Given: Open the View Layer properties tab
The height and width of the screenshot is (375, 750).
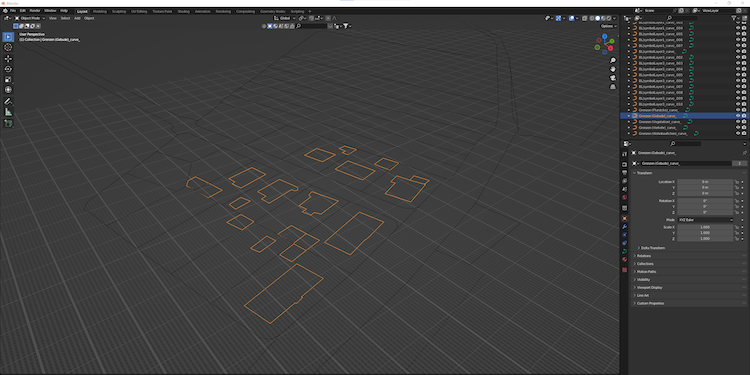Looking at the screenshot, I should pos(624,181).
